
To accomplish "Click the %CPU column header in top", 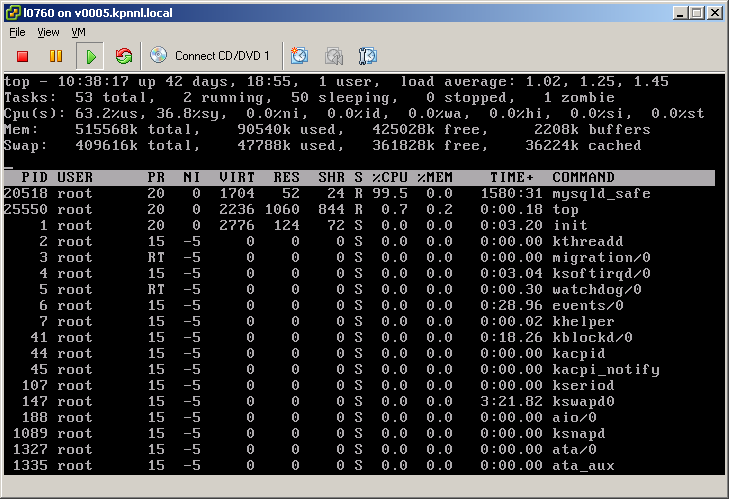I will 390,177.
